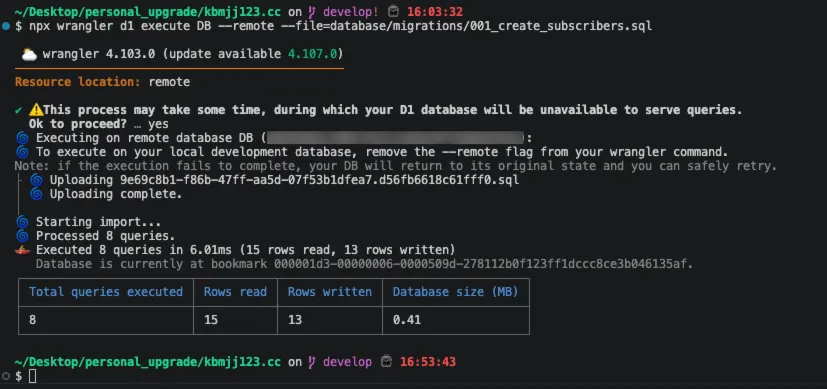
Task: Click the bookmark ID '000001d3-00000006-0000509d'
Action: (365, 264)
